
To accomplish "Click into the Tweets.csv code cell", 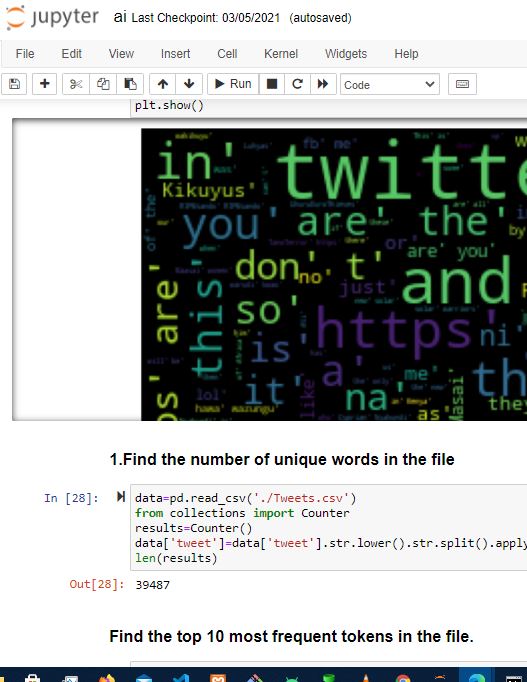I will [x=329, y=527].
